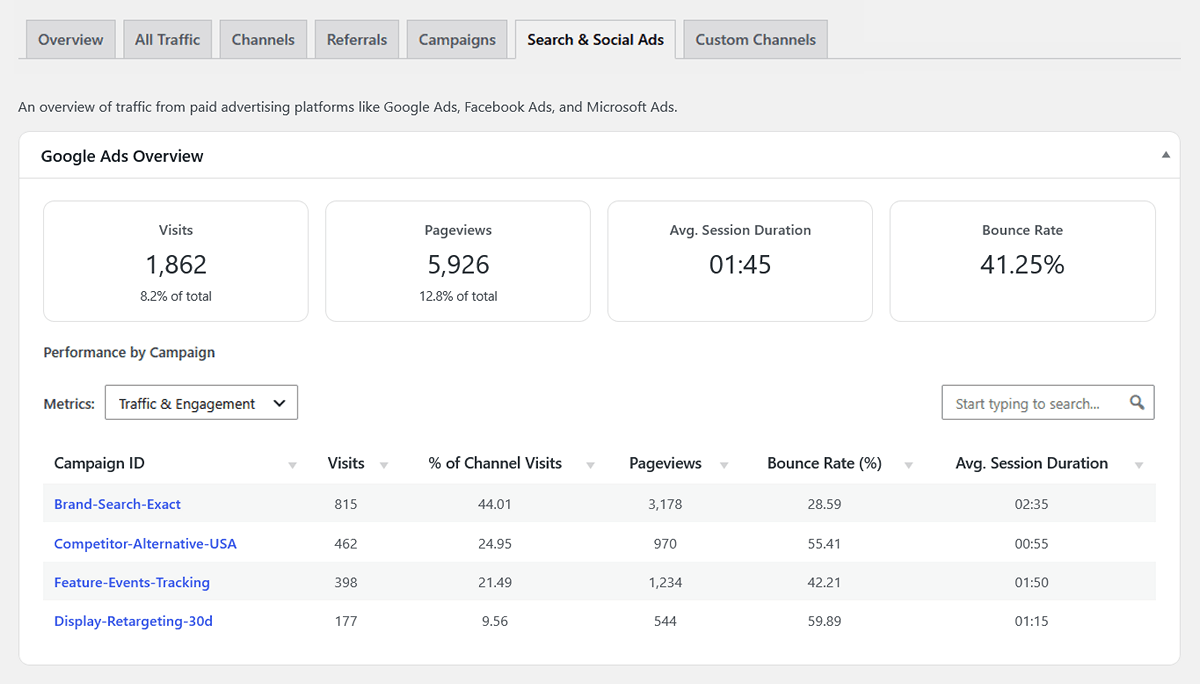Sort by Campaign ID arrow
Screen dimensions: 1200x684
click(x=292, y=465)
